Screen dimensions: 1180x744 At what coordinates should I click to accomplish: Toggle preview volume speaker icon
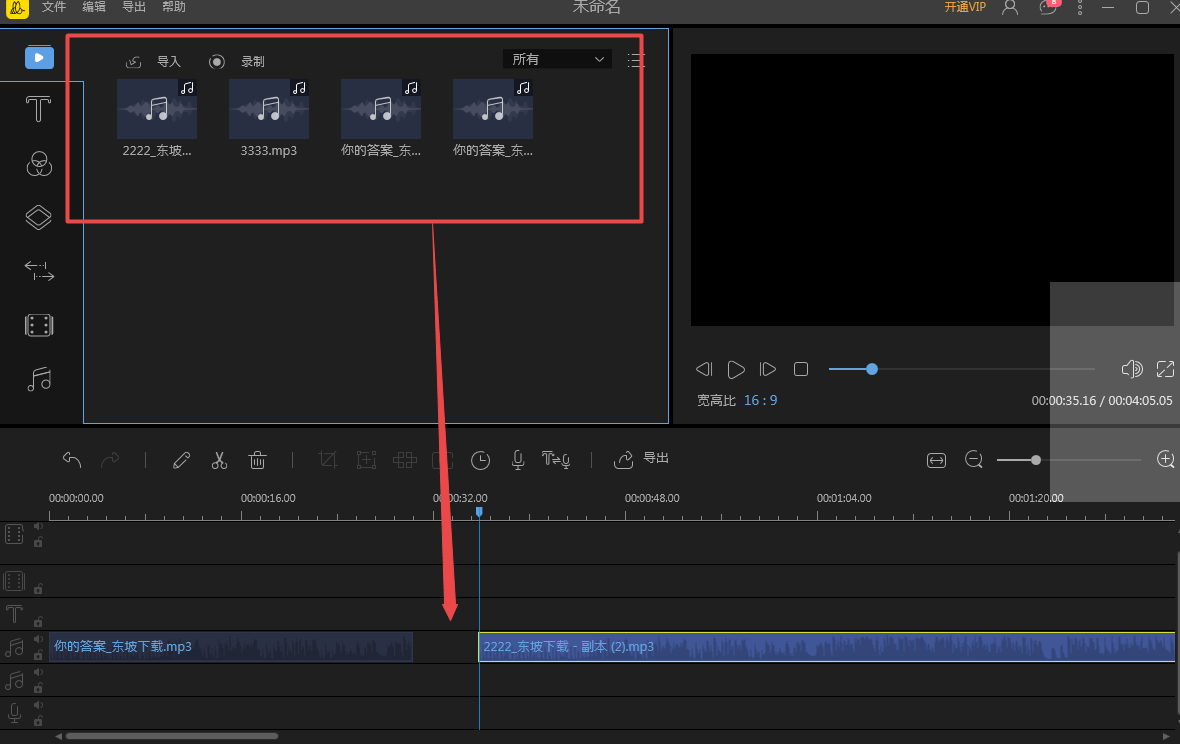tap(1132, 369)
